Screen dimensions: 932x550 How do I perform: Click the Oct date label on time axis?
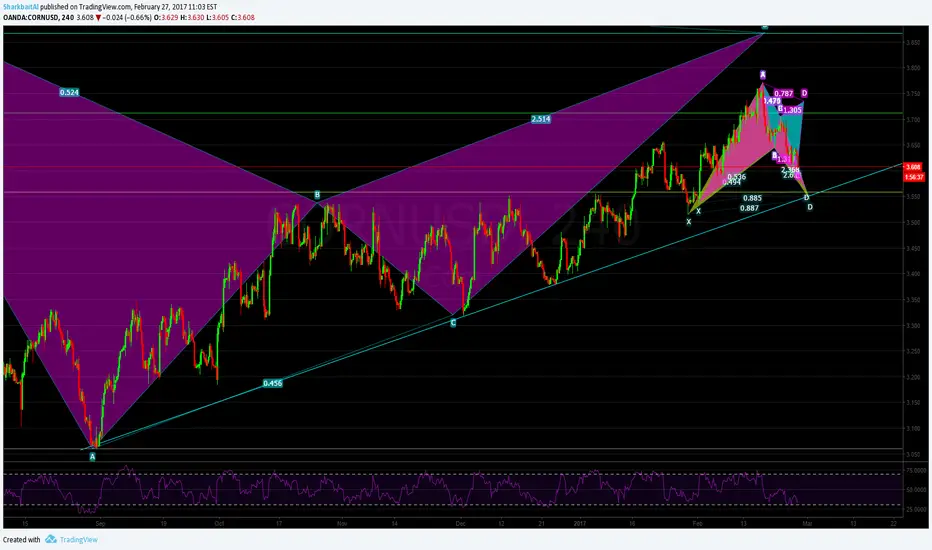coord(219,524)
